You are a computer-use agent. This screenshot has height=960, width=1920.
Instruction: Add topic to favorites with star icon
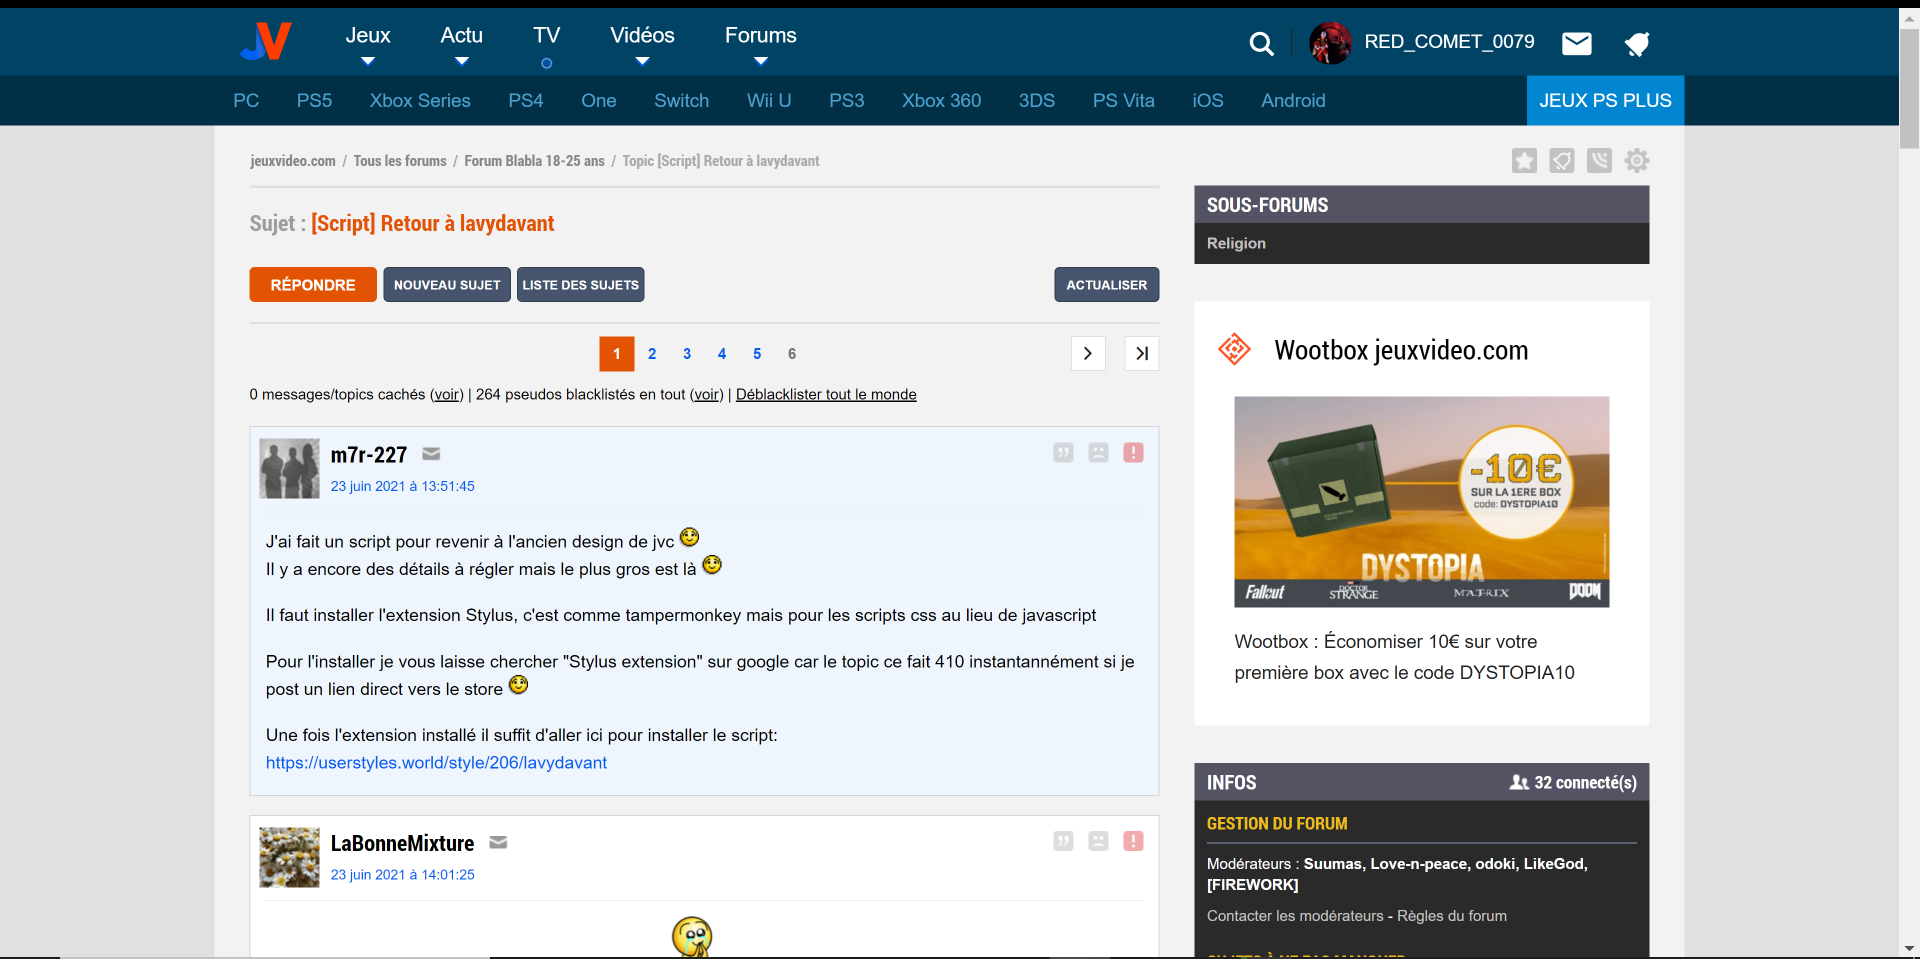[1524, 160]
